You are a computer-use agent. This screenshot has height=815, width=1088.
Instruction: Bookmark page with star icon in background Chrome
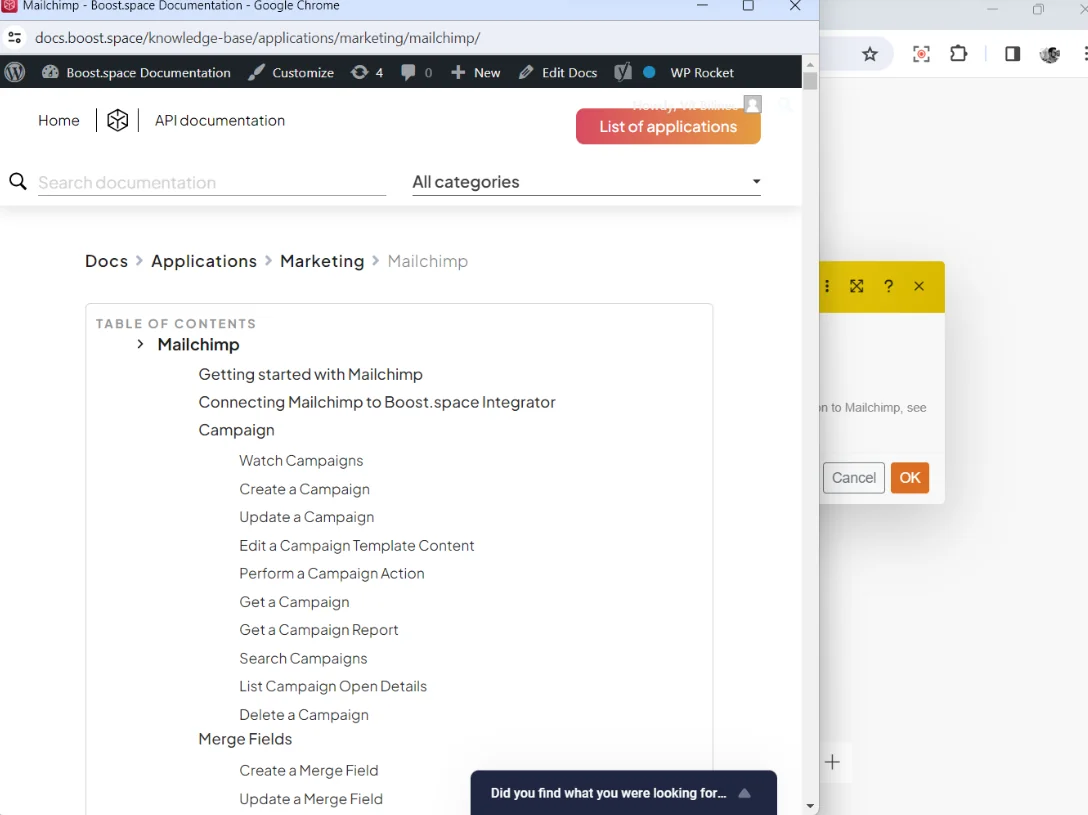coord(869,54)
